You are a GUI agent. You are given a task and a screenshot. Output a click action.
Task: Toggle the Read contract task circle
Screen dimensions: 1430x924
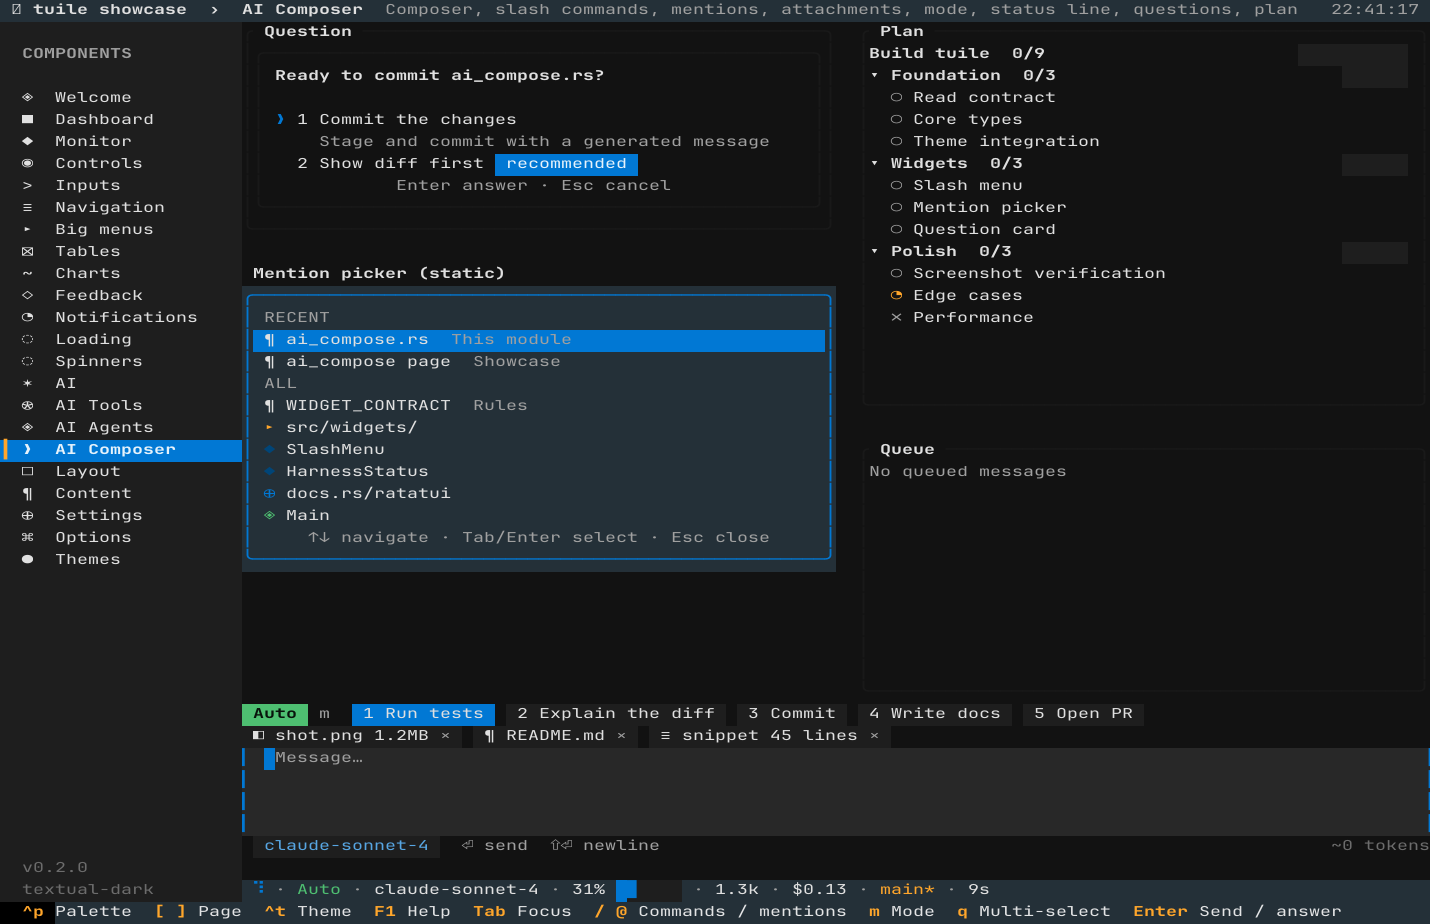pos(896,97)
